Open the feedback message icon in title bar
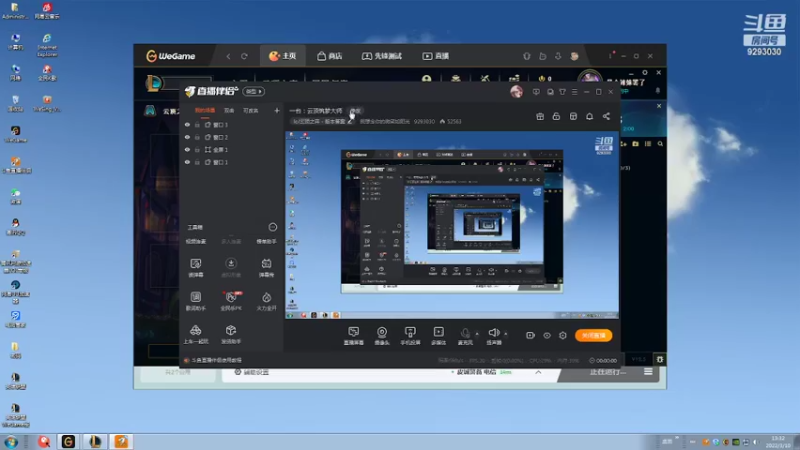The image size is (800, 450). [536, 92]
